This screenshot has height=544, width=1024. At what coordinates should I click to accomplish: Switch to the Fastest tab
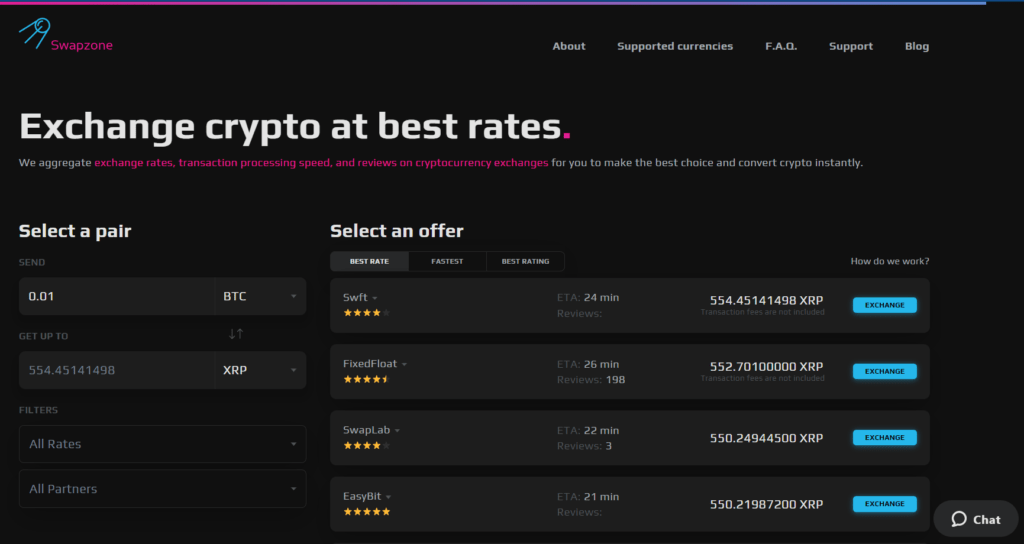447,261
